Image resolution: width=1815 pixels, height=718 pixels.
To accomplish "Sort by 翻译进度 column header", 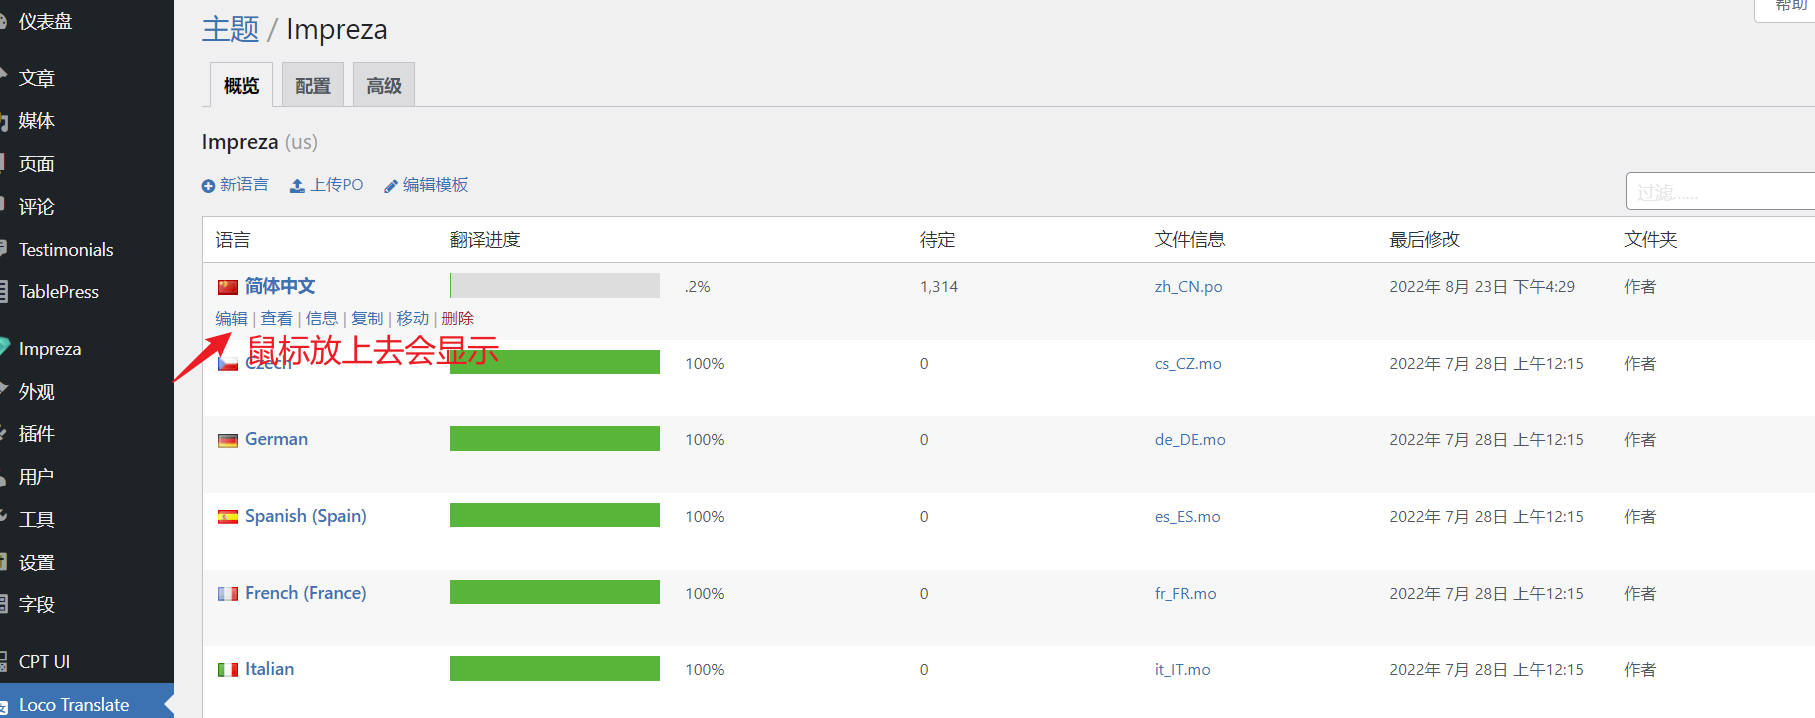I will point(485,240).
